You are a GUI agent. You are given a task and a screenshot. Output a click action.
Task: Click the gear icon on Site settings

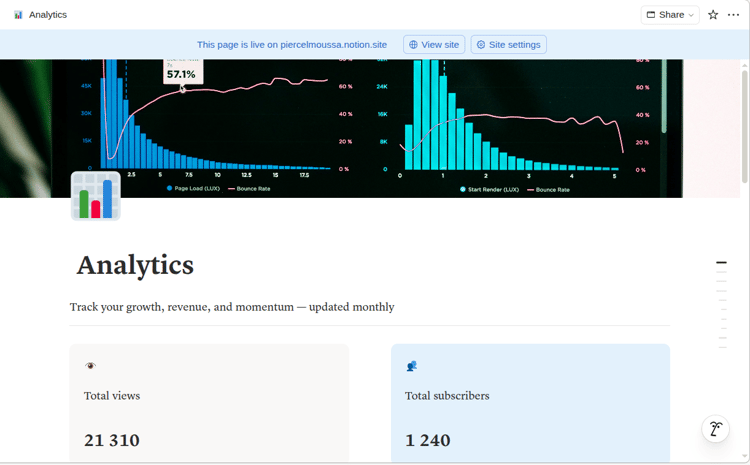click(481, 45)
